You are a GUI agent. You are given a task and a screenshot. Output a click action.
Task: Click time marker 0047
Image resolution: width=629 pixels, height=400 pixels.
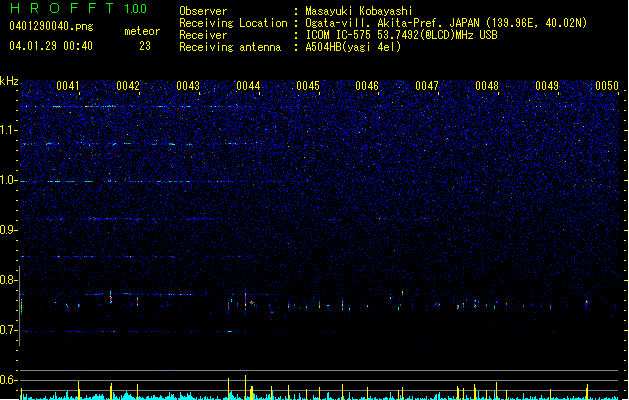point(427,86)
